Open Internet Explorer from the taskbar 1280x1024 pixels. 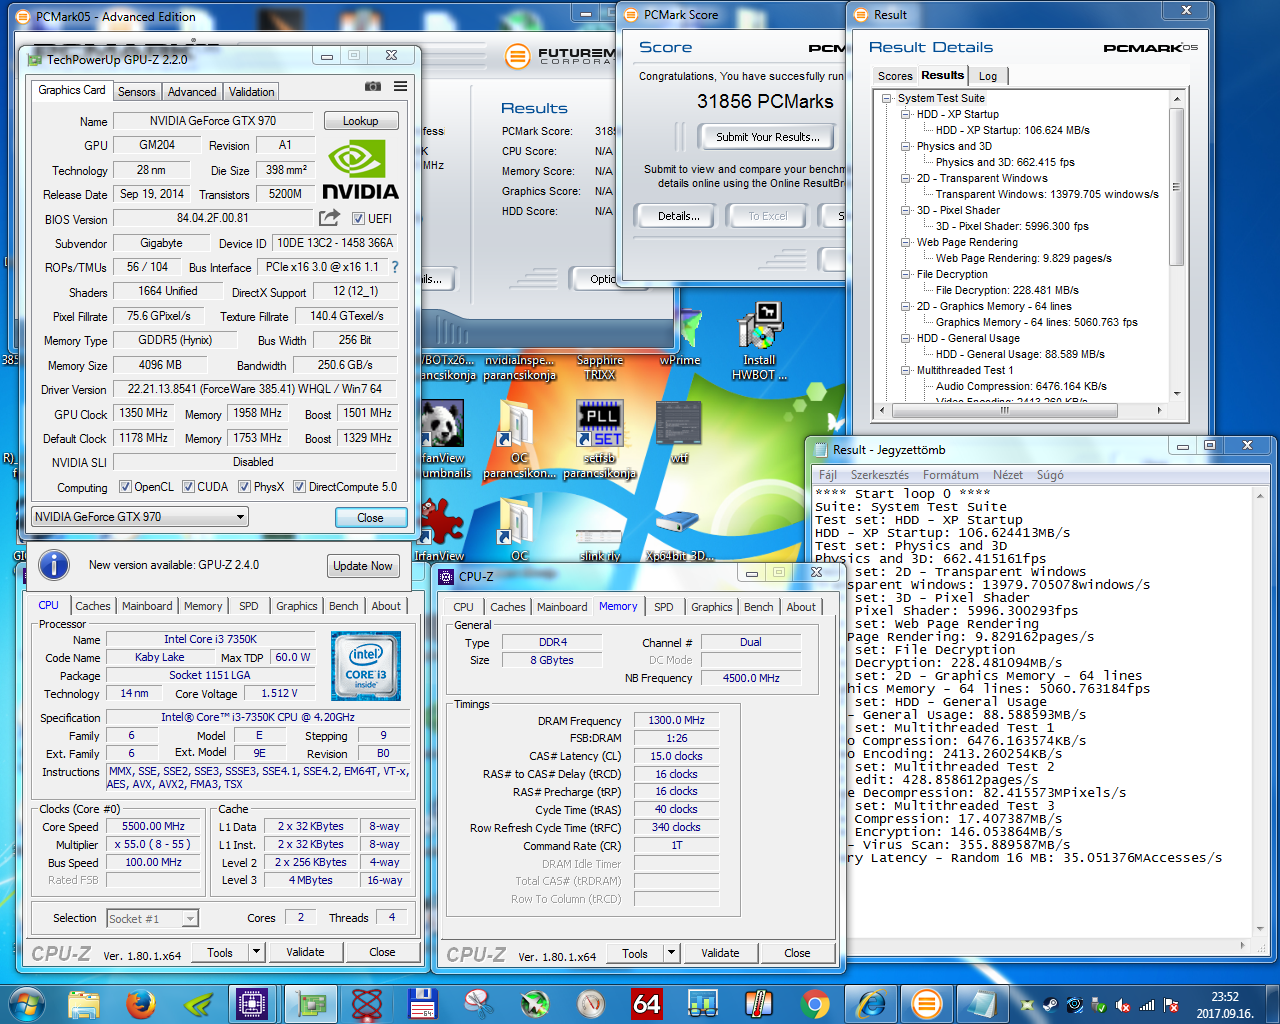pyautogui.click(x=871, y=1003)
